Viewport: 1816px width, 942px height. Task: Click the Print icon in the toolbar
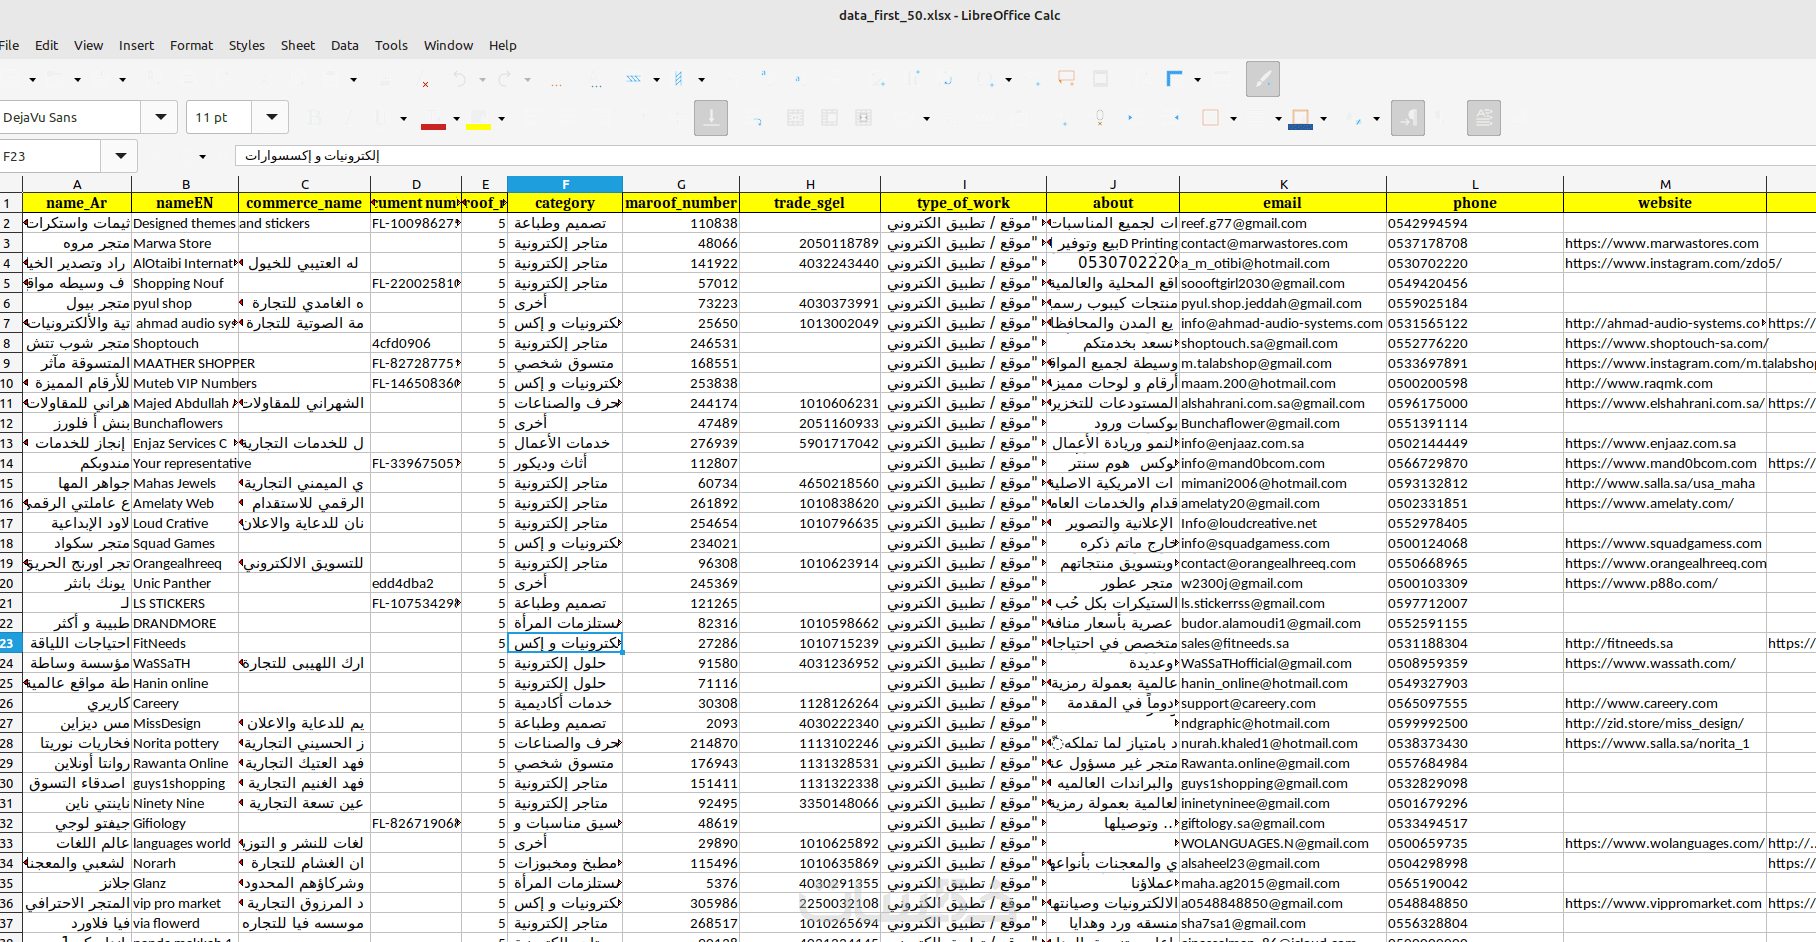click(188, 79)
